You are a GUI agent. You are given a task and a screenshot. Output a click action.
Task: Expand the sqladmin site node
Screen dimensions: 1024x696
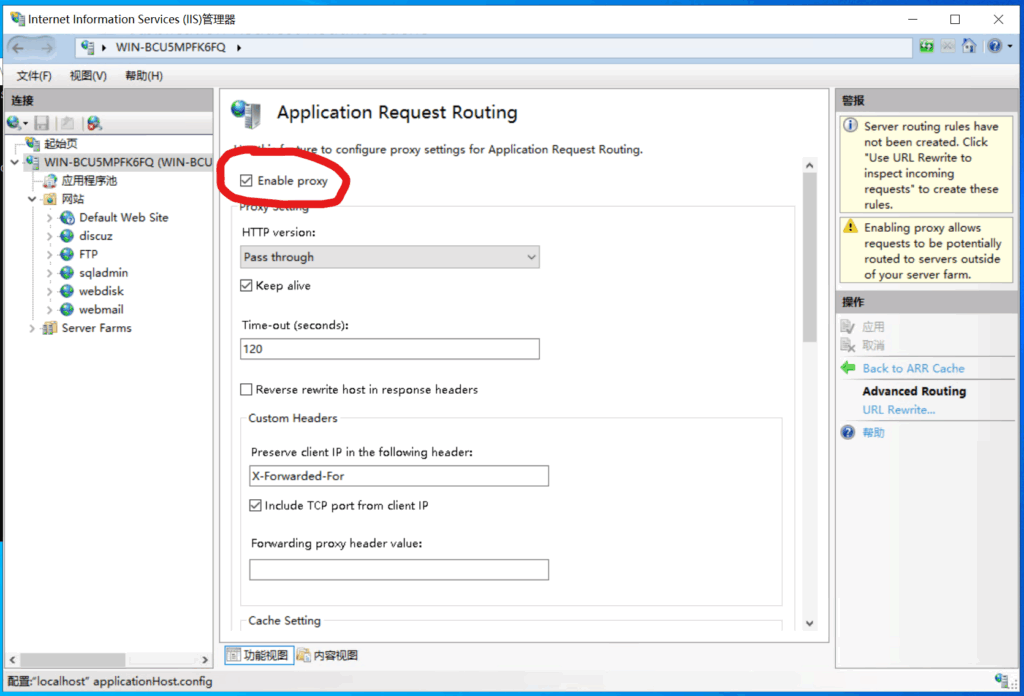tap(50, 272)
